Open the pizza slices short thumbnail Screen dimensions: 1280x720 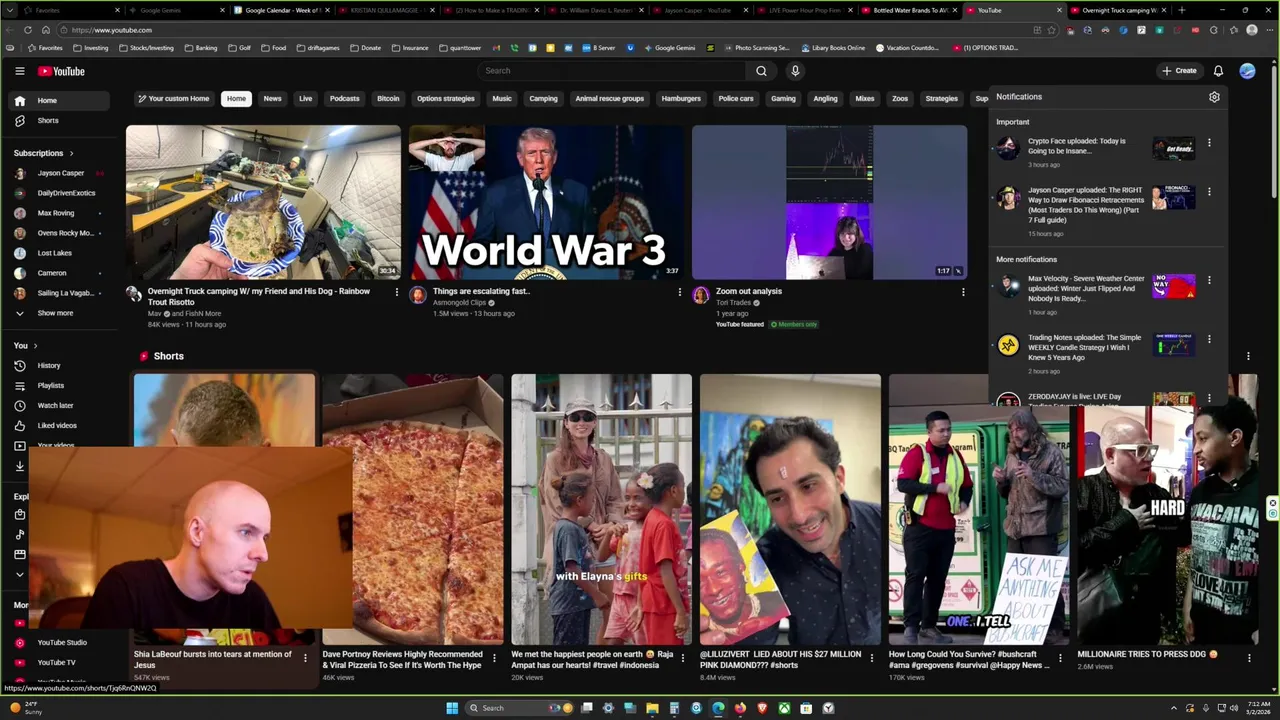412,509
